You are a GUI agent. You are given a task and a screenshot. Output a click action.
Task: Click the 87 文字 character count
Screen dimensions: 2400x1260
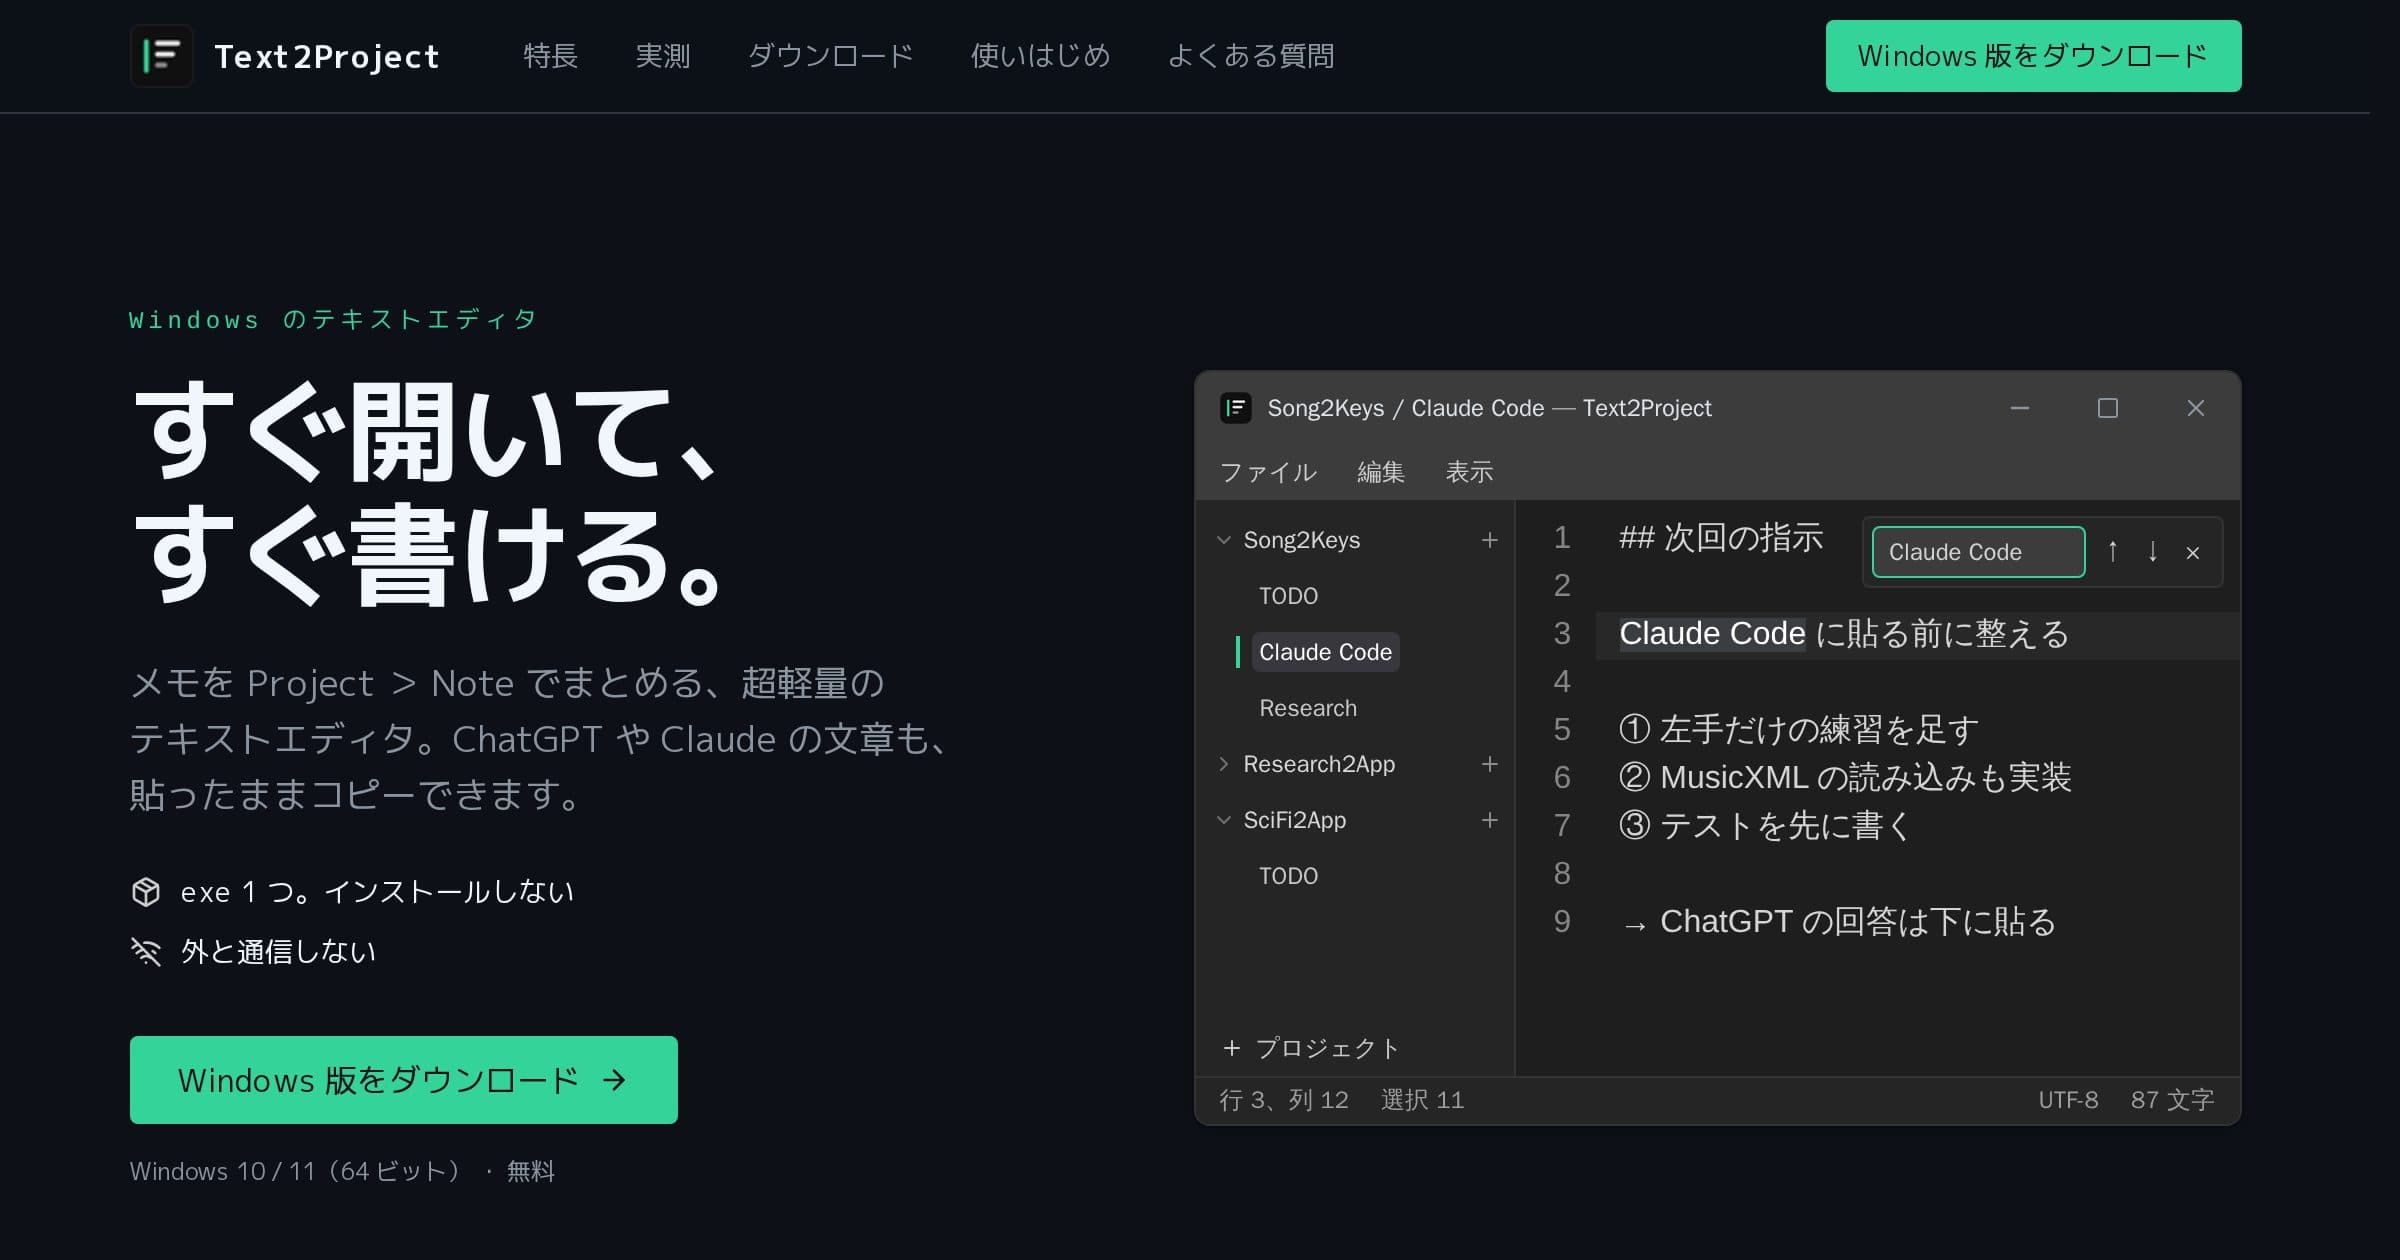coord(2172,1100)
